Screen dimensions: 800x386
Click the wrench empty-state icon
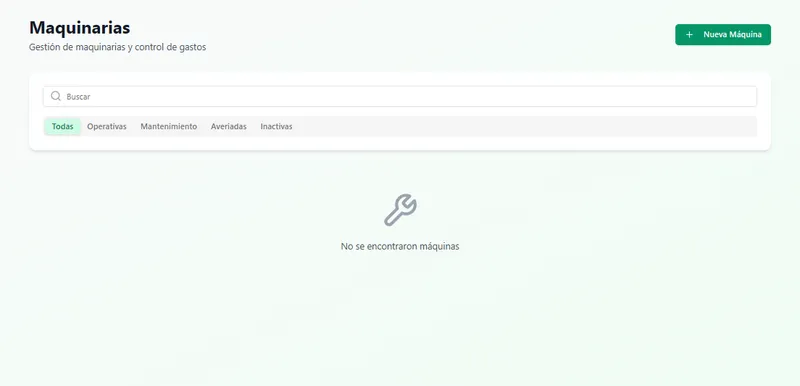pyautogui.click(x=400, y=210)
